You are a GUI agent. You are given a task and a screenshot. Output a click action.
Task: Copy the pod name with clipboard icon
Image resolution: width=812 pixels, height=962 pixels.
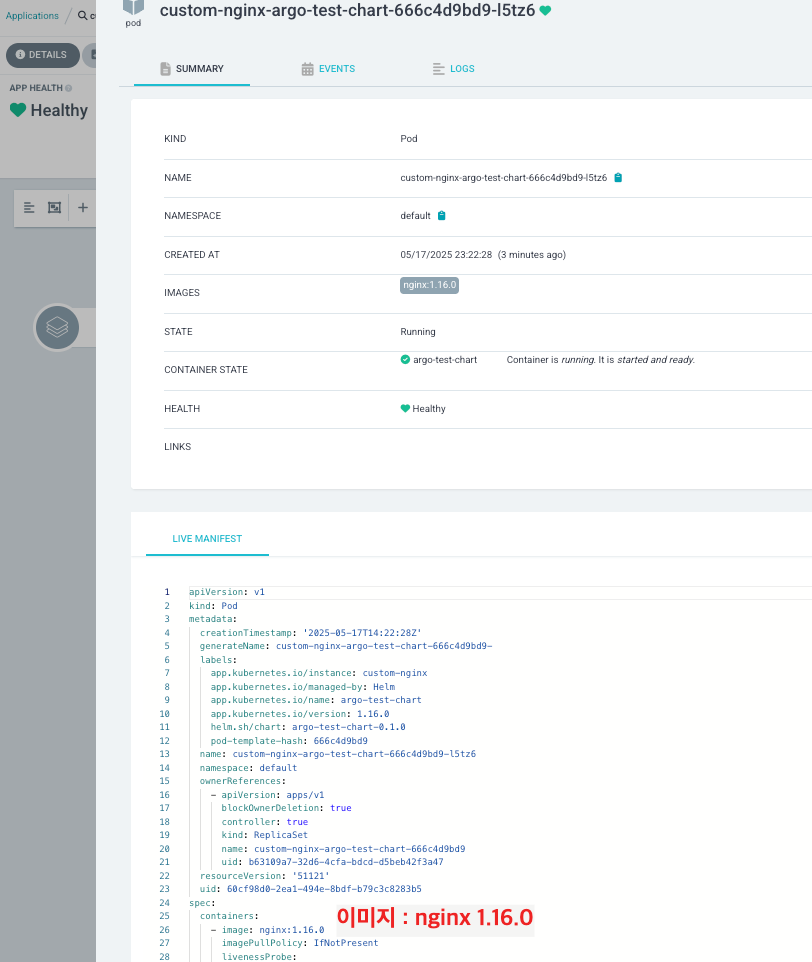coord(618,177)
